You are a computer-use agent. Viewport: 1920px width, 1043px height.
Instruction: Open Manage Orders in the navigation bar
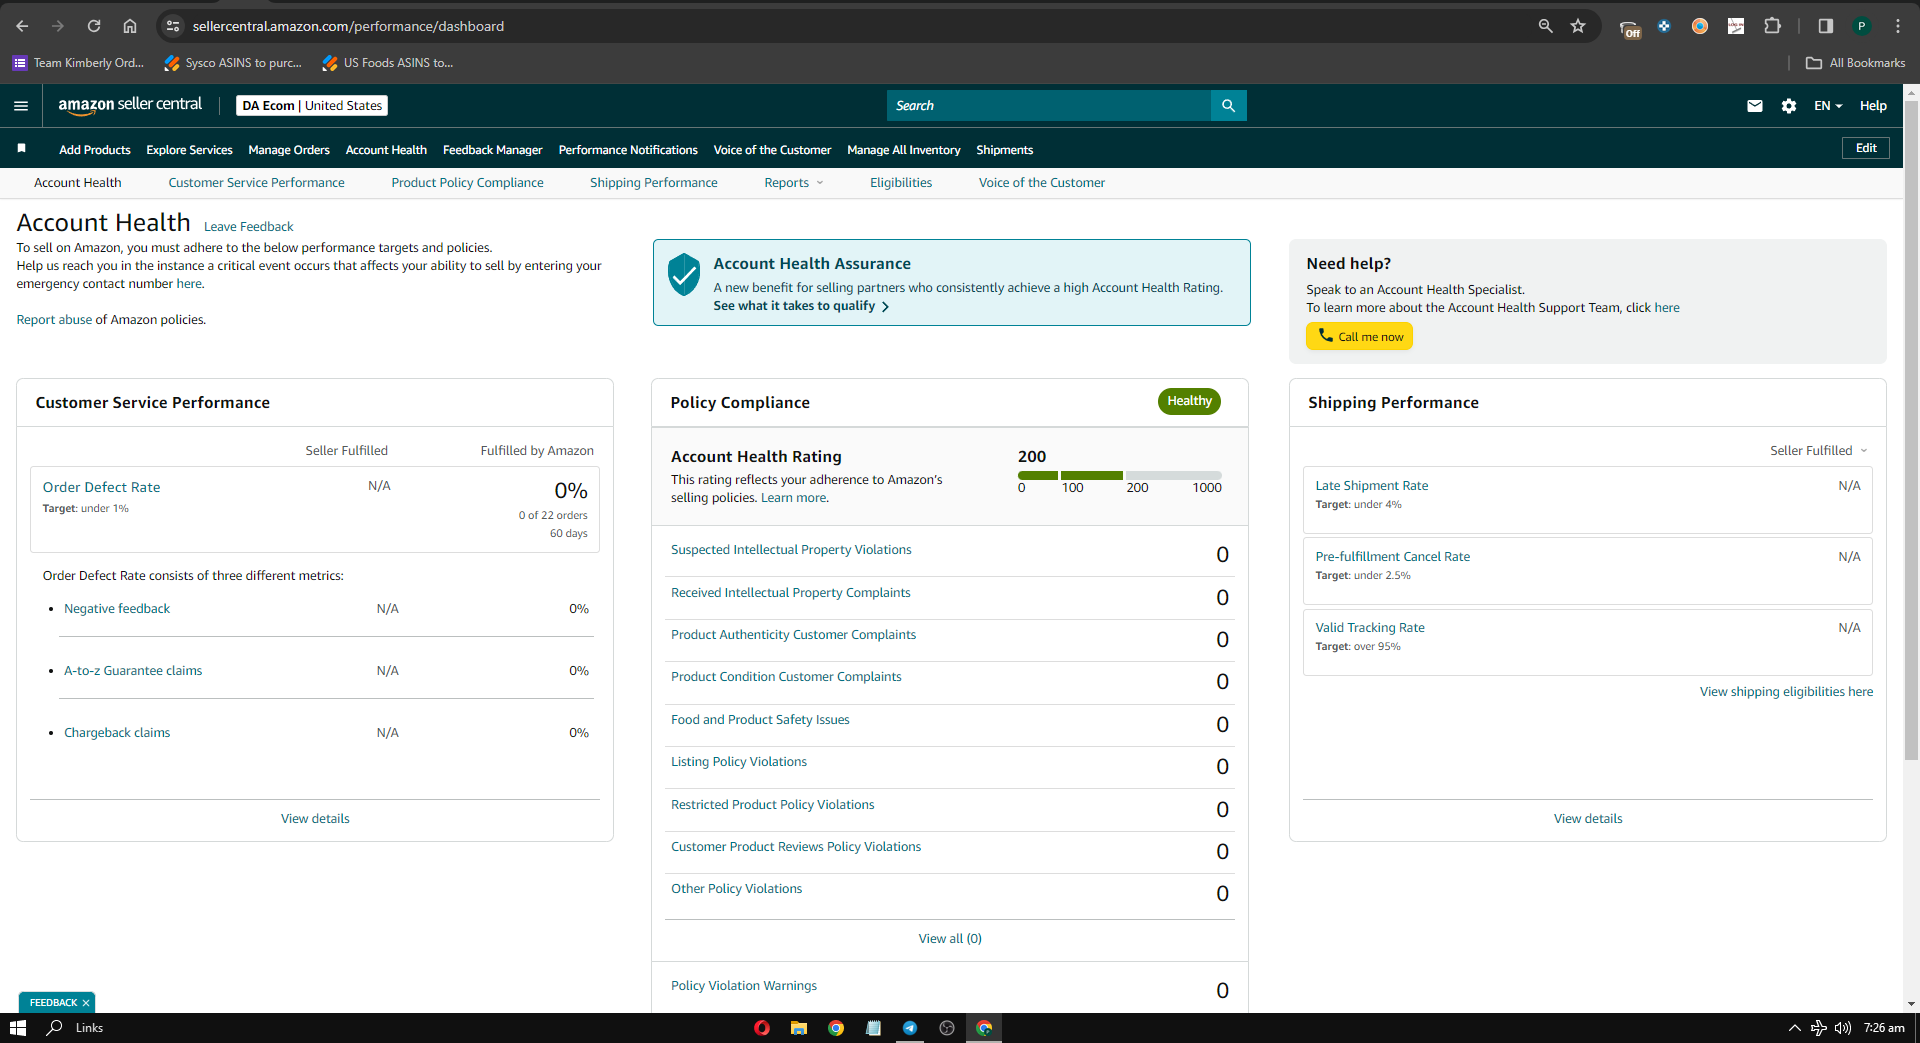coord(289,150)
